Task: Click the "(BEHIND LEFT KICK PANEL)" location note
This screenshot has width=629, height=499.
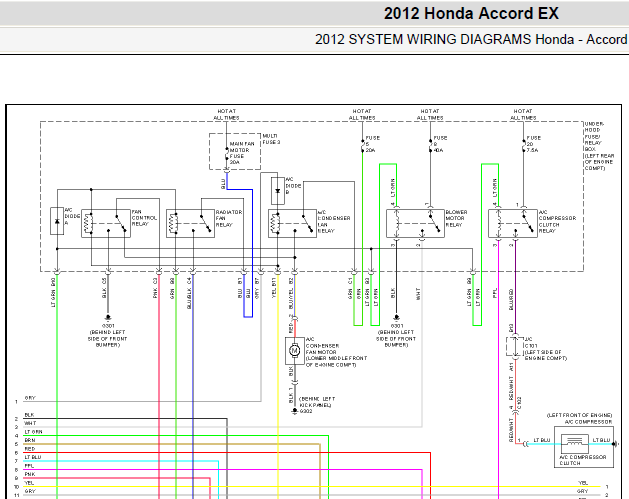Action: (x=317, y=402)
